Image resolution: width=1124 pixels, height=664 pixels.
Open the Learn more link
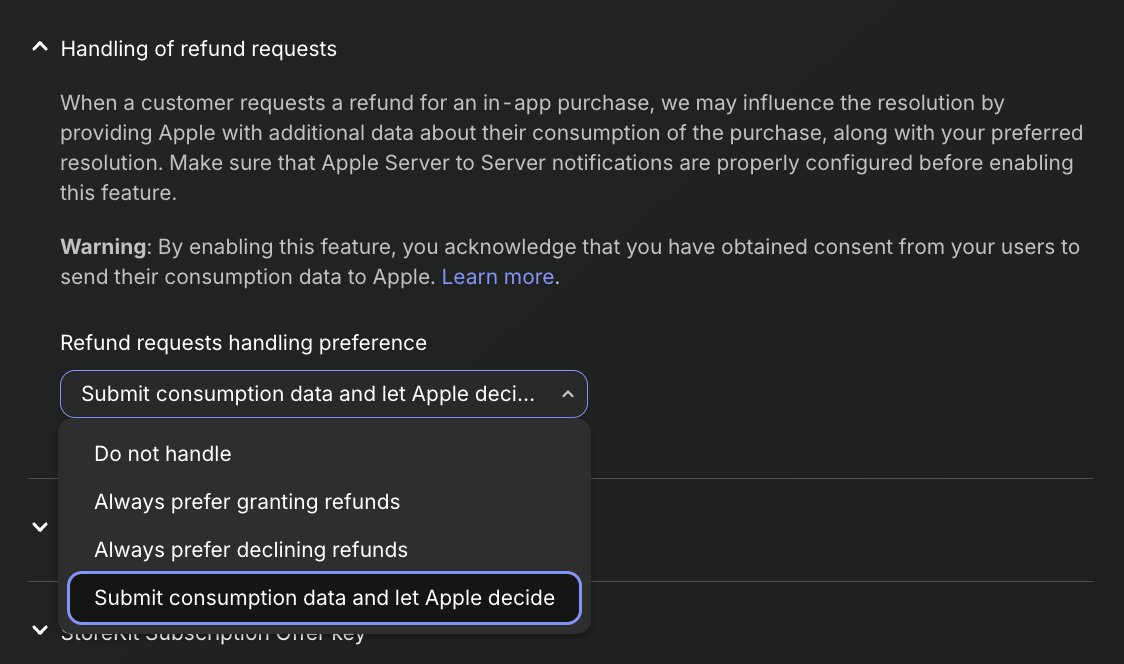pos(497,277)
